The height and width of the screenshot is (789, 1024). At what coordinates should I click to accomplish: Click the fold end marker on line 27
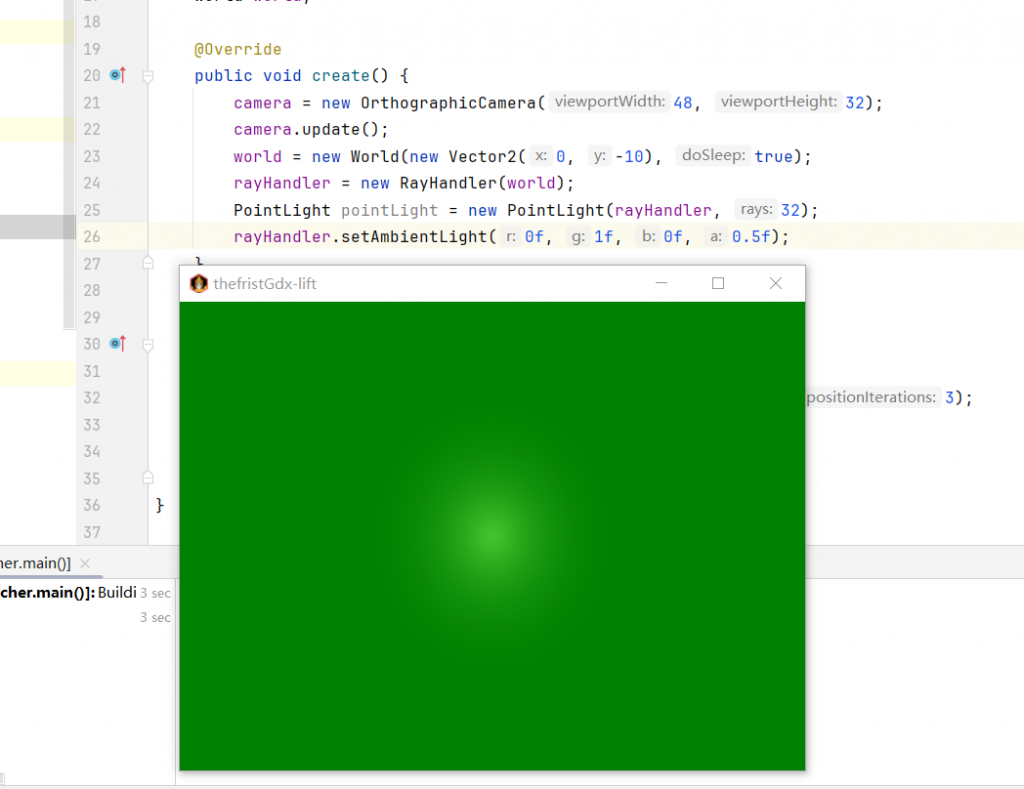148,263
